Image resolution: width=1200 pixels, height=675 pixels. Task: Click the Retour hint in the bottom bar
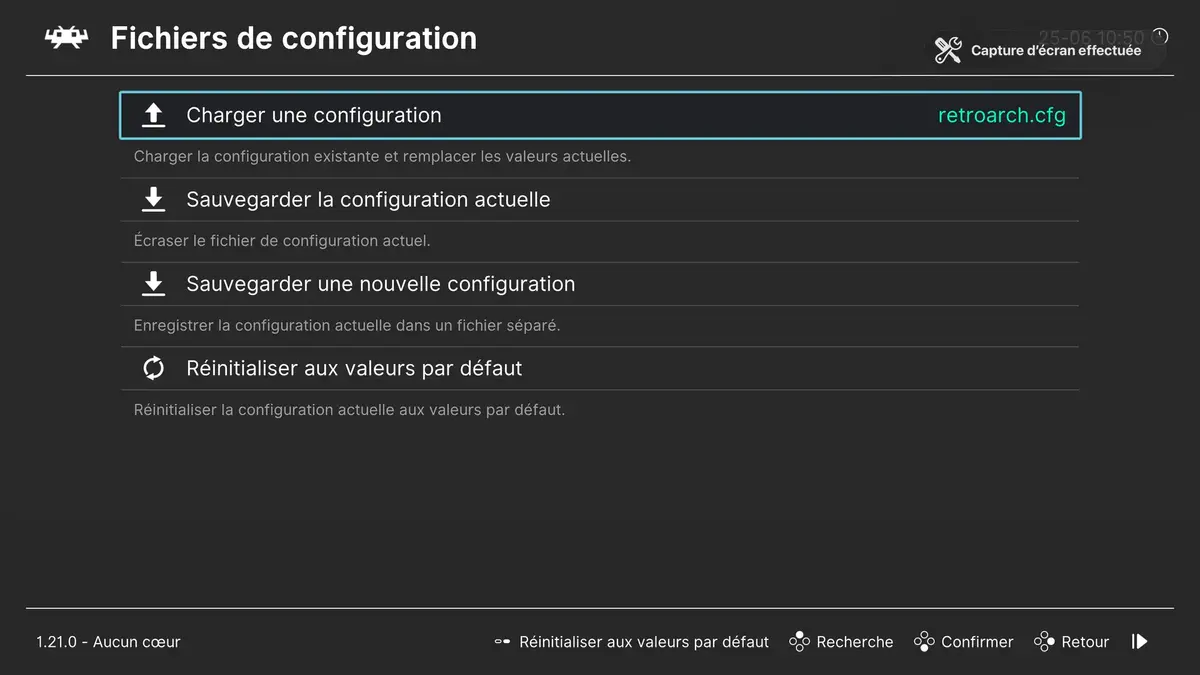[1087, 641]
